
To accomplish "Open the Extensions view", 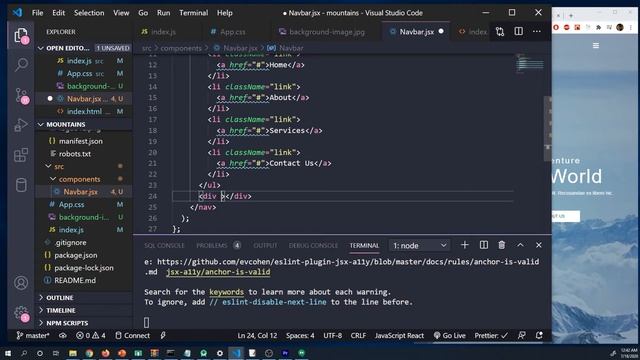I will click(x=21, y=155).
